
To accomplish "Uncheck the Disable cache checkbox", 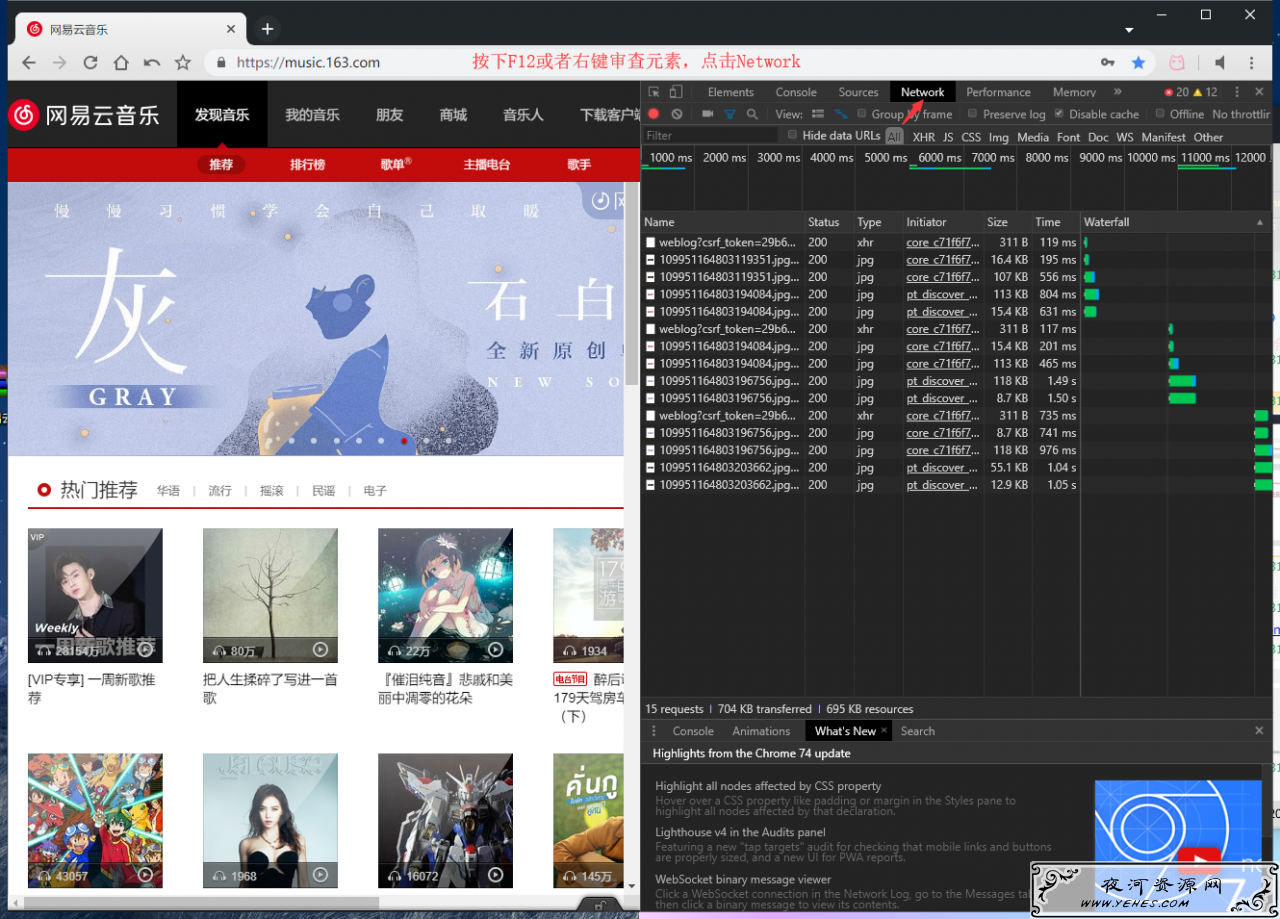I will pos(1059,114).
